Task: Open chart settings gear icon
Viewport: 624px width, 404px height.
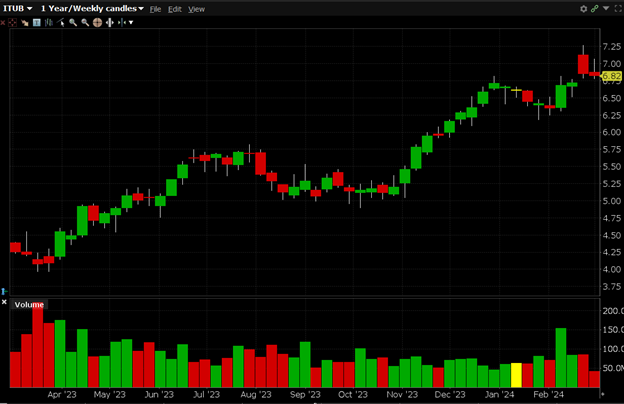Action: click(x=583, y=9)
